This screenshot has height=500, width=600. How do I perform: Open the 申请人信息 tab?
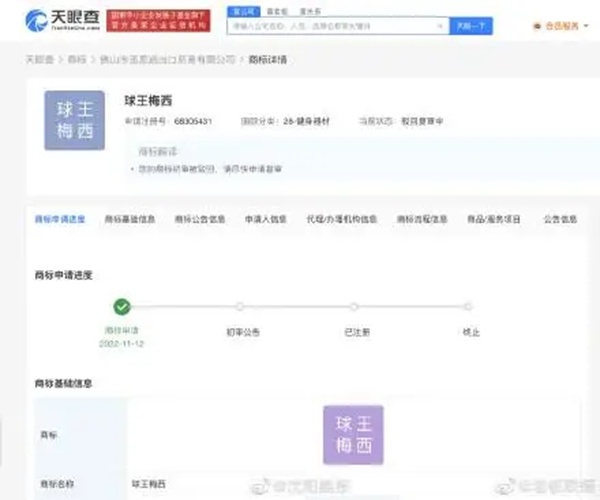click(x=265, y=218)
